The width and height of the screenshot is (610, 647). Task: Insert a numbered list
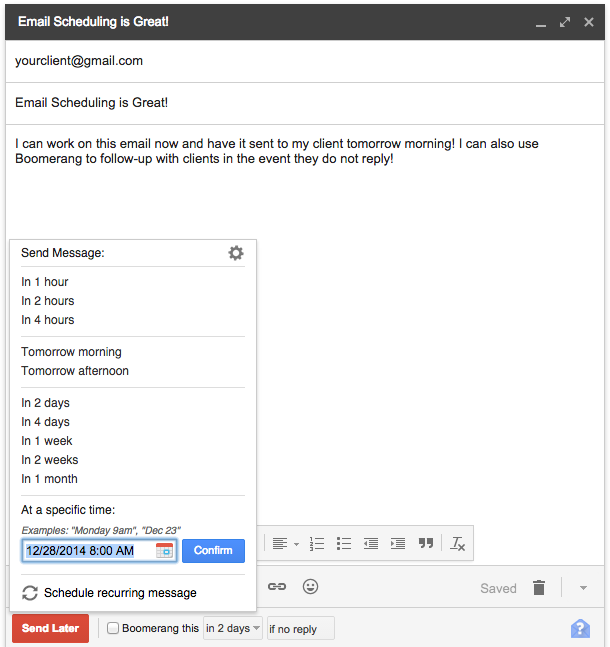pyautogui.click(x=317, y=543)
